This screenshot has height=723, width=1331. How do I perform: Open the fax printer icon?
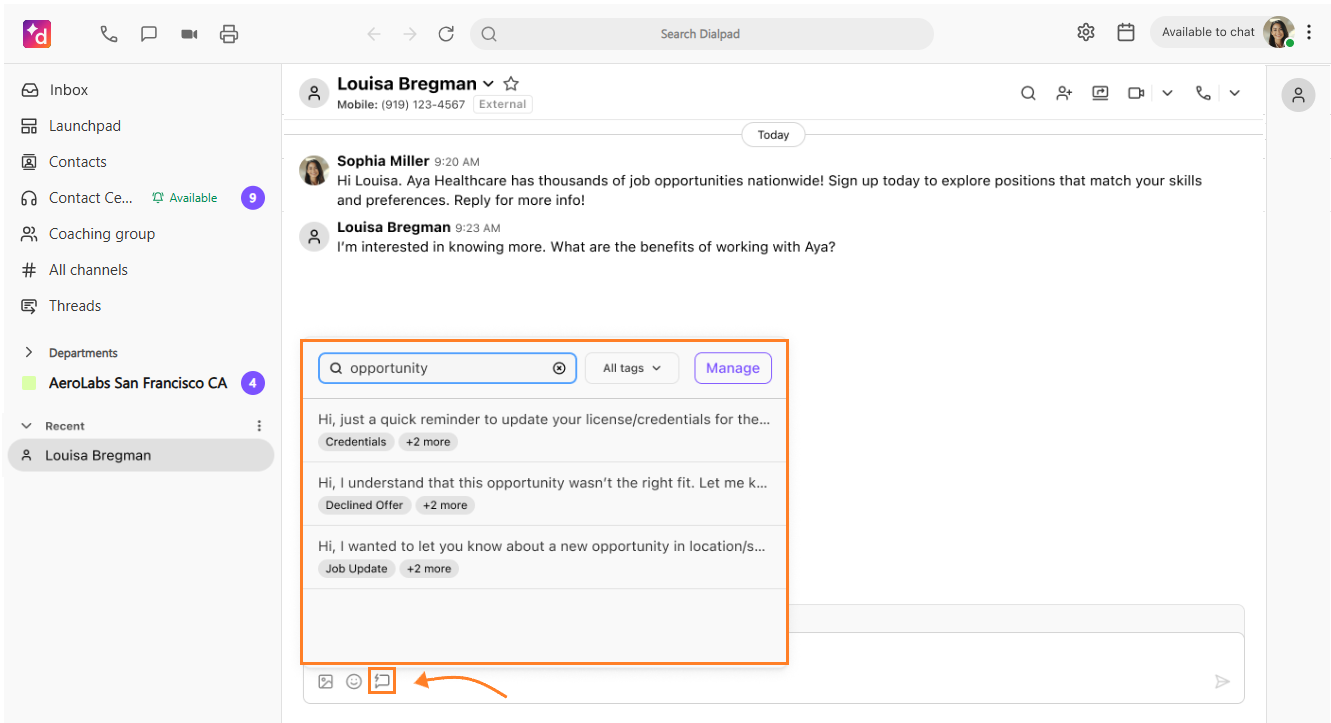tap(229, 34)
